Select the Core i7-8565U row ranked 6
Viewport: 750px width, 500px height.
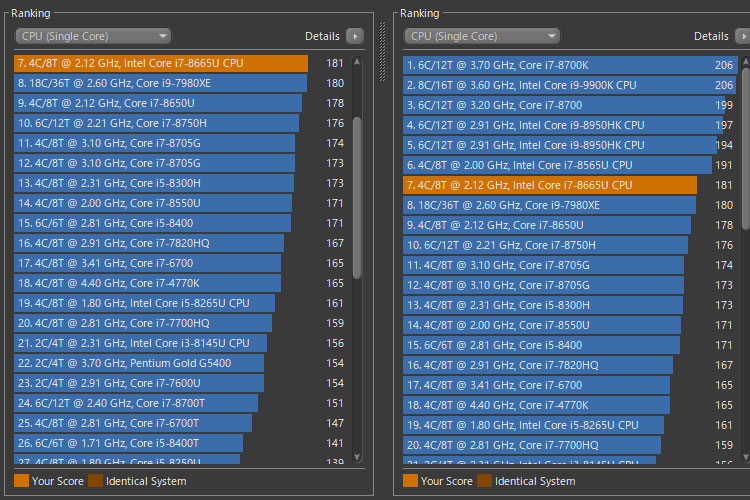(x=548, y=165)
